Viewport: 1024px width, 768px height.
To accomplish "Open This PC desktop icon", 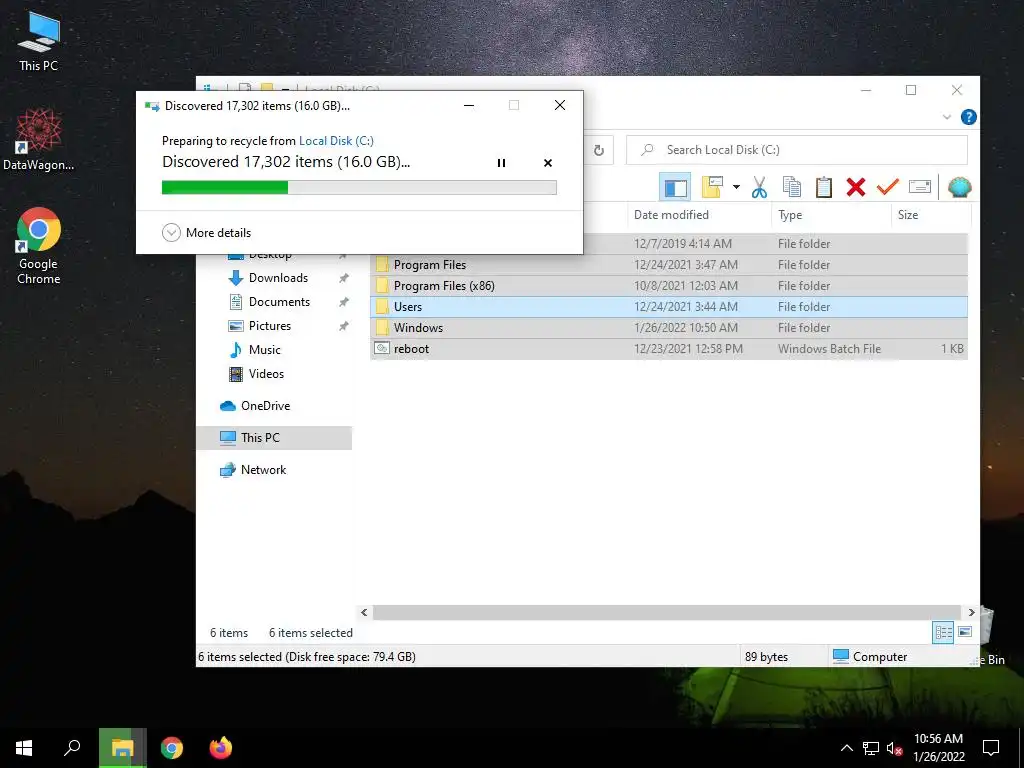I will [38, 42].
